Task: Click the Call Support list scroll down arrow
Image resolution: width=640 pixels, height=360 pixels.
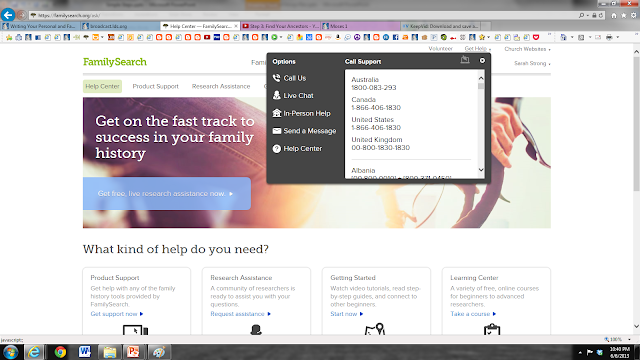Action: pos(481,170)
